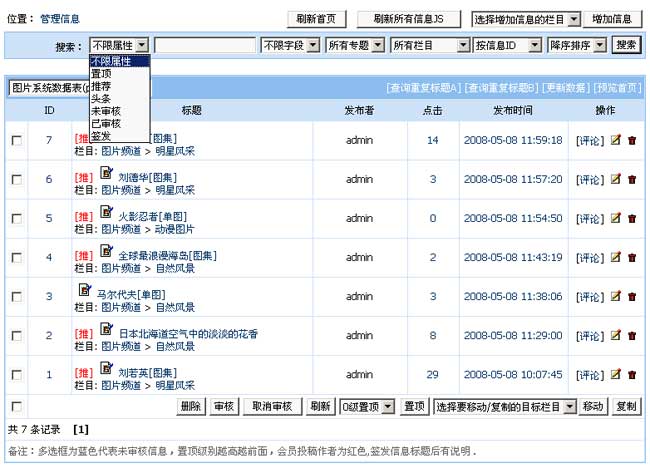Image resolution: width=650 pixels, height=473 pixels.
Task: Toggle the select-all checkbox below the table
Action: pyautogui.click(x=16, y=406)
